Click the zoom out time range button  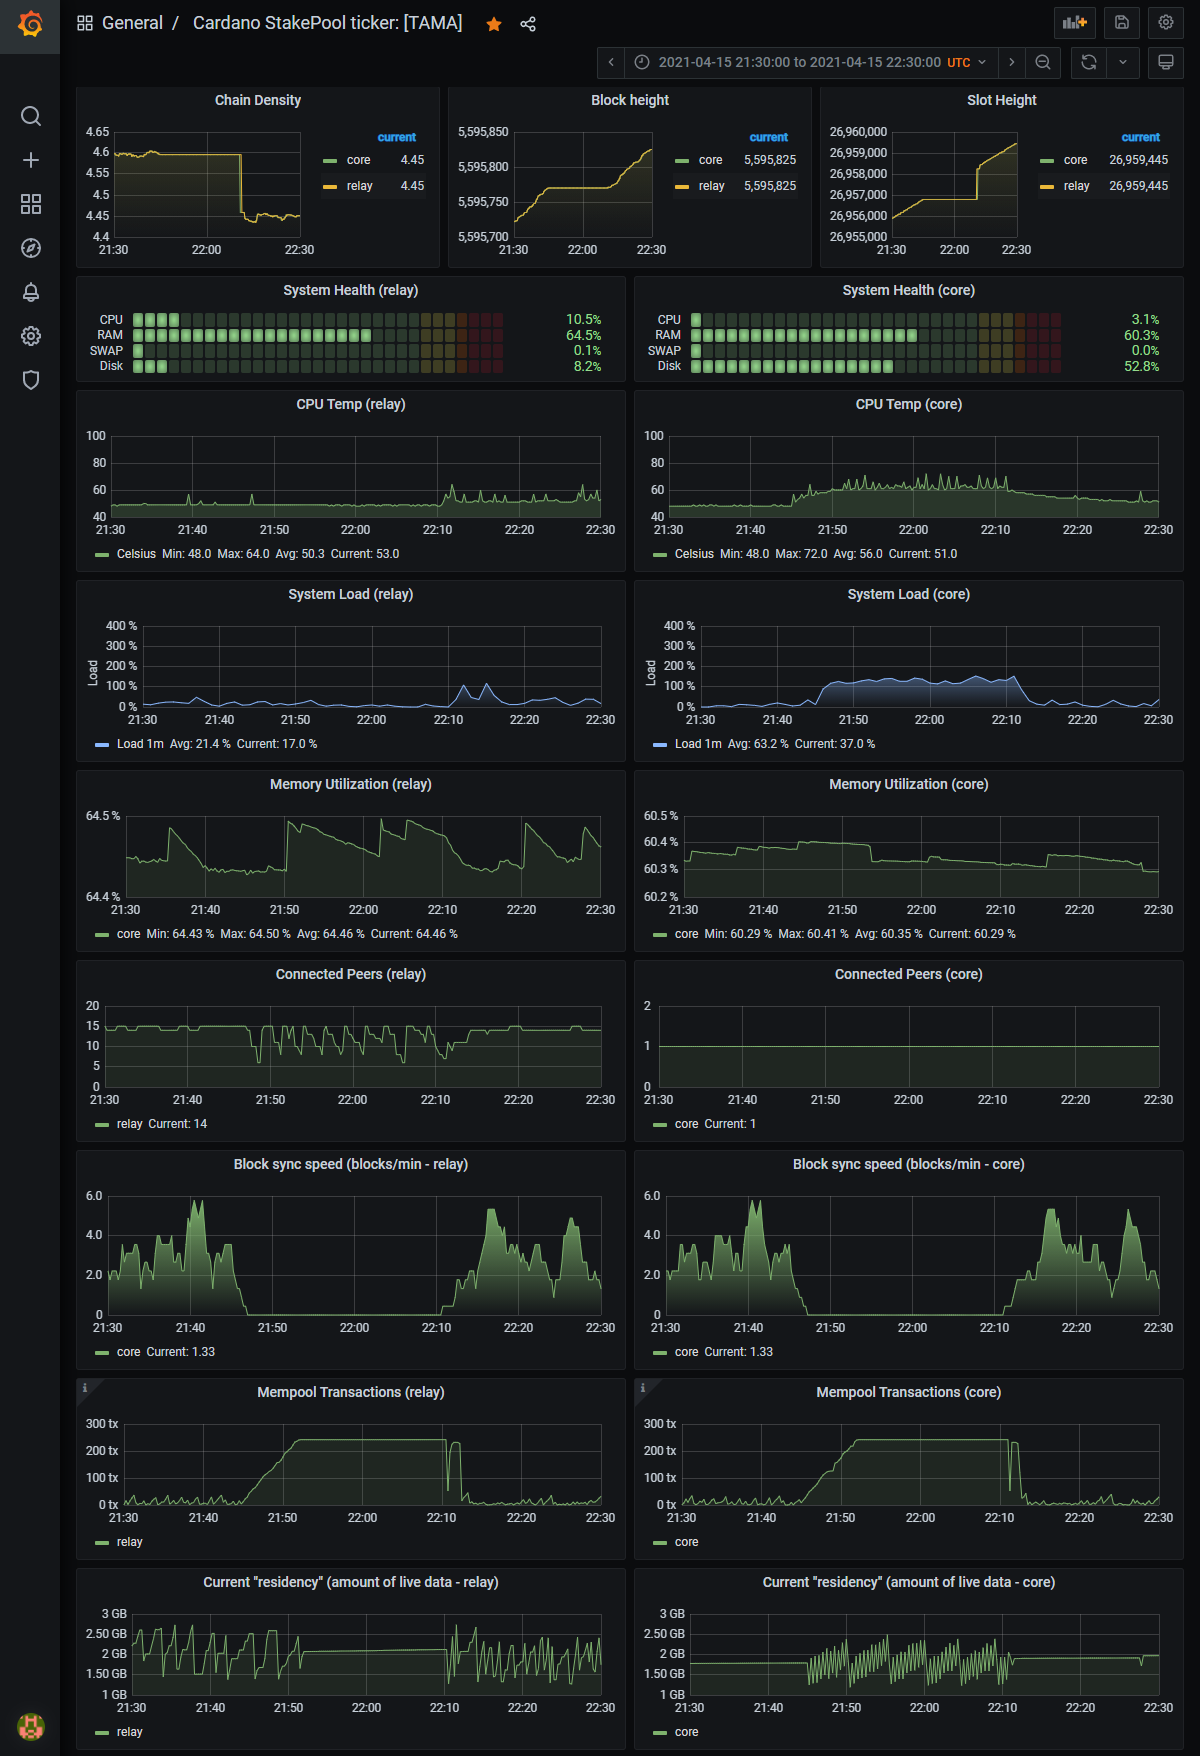coord(1043,62)
